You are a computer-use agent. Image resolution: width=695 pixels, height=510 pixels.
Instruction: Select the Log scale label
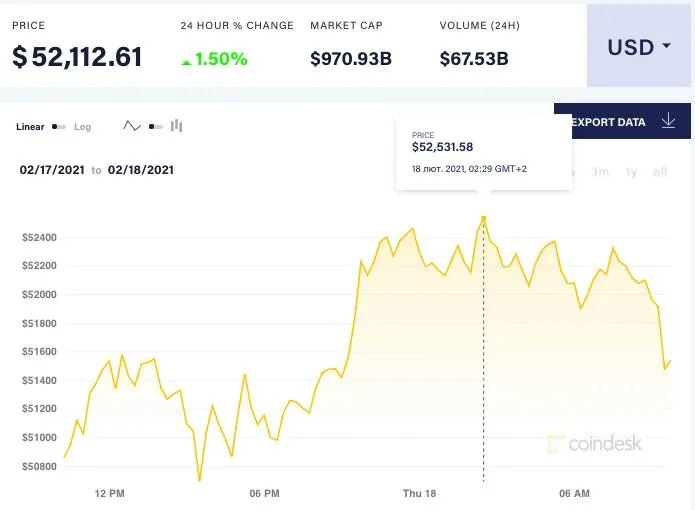pos(82,127)
